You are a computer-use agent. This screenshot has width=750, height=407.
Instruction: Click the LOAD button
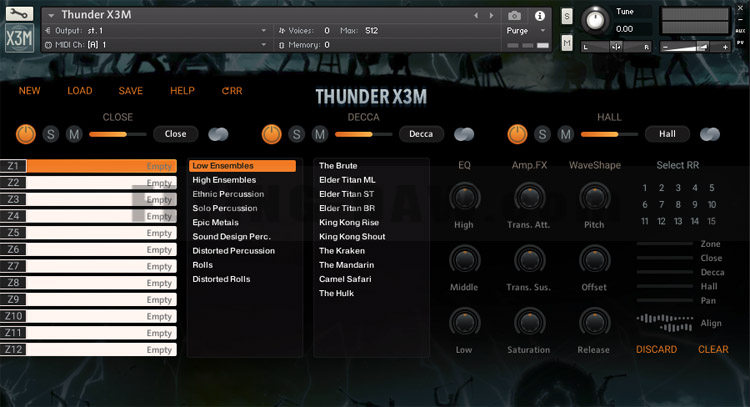point(80,91)
